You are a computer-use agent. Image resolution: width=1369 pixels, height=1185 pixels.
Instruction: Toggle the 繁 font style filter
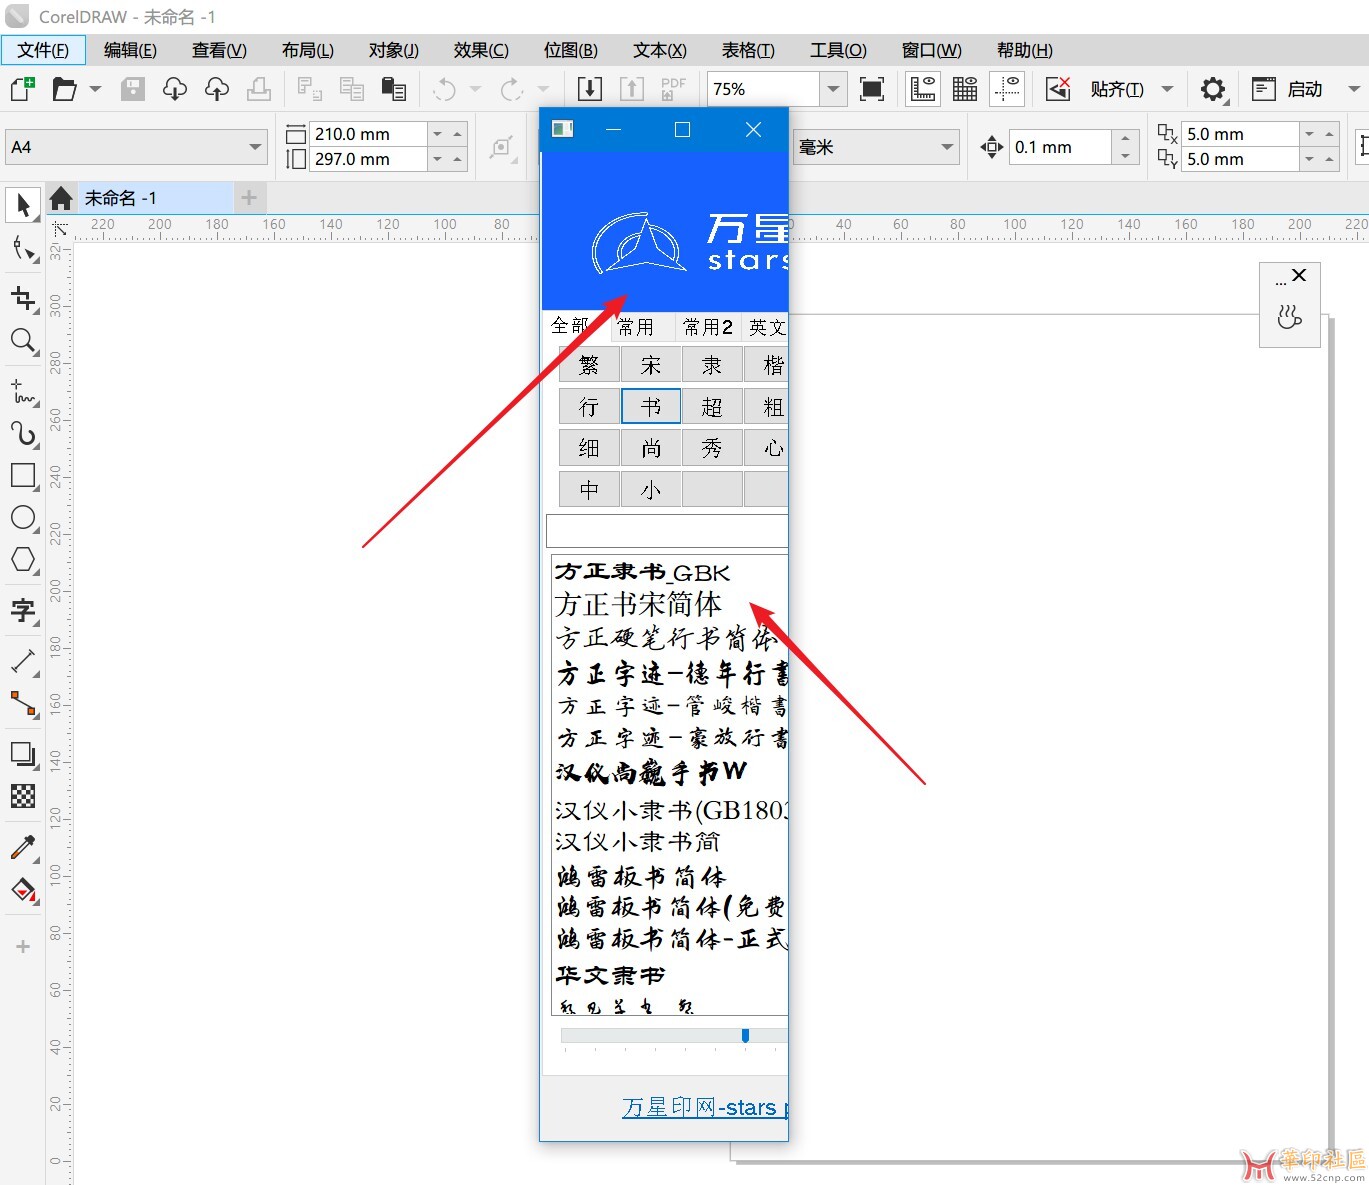point(589,365)
